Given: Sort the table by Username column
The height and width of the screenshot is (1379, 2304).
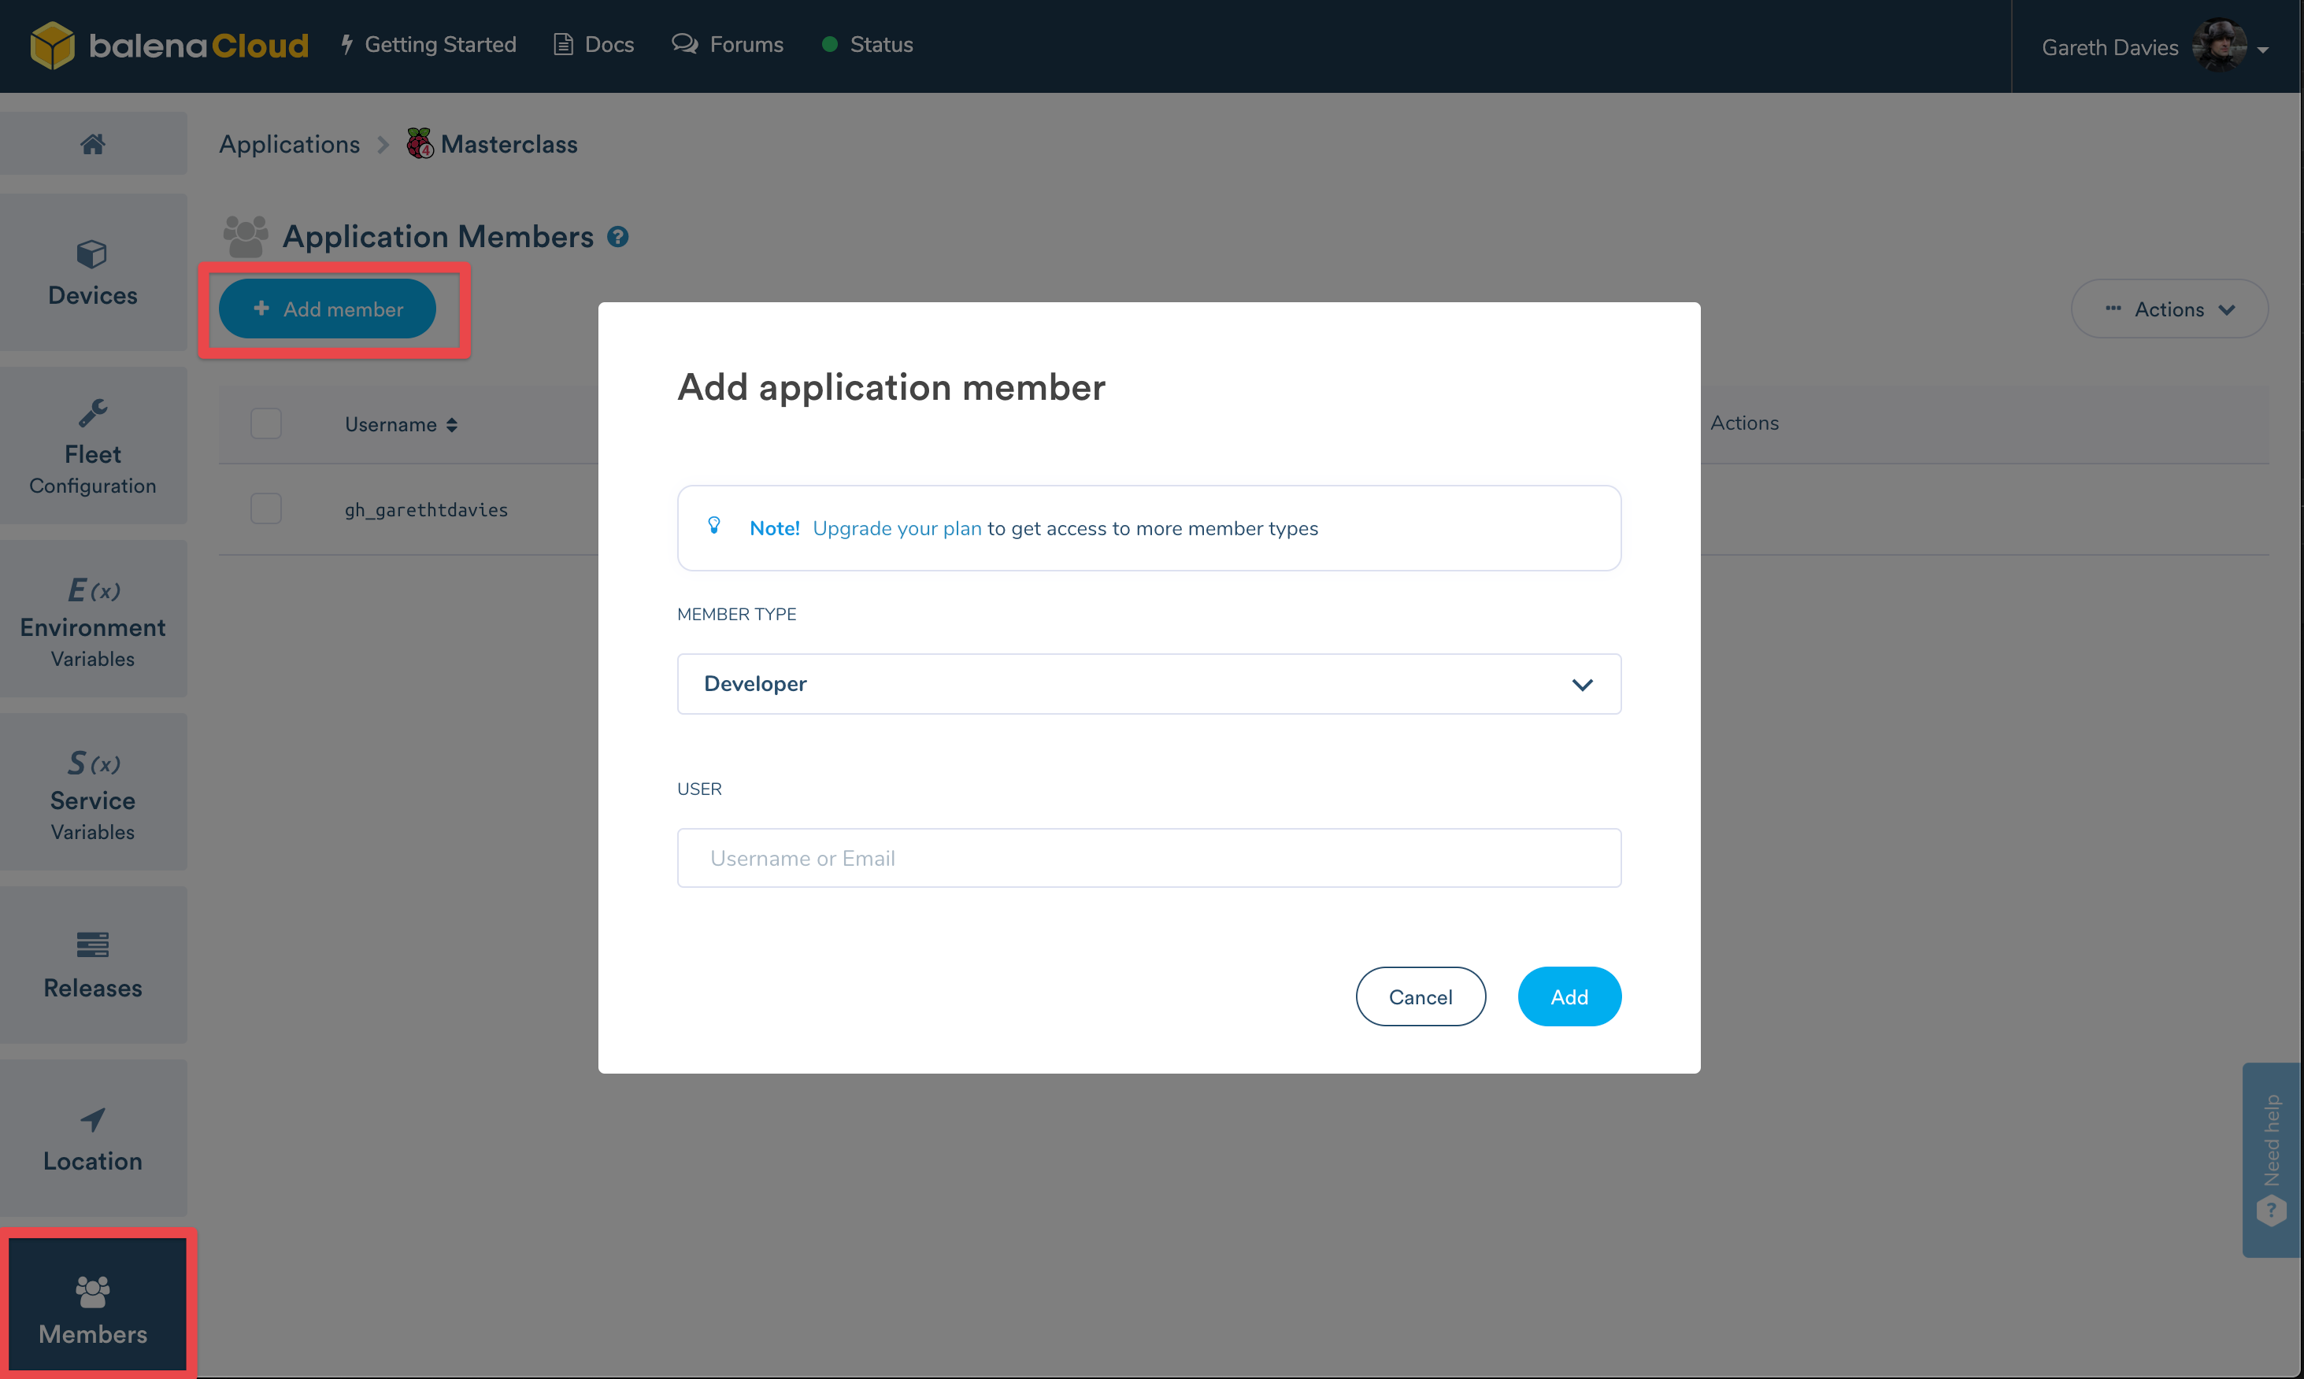Looking at the screenshot, I should click(401, 424).
